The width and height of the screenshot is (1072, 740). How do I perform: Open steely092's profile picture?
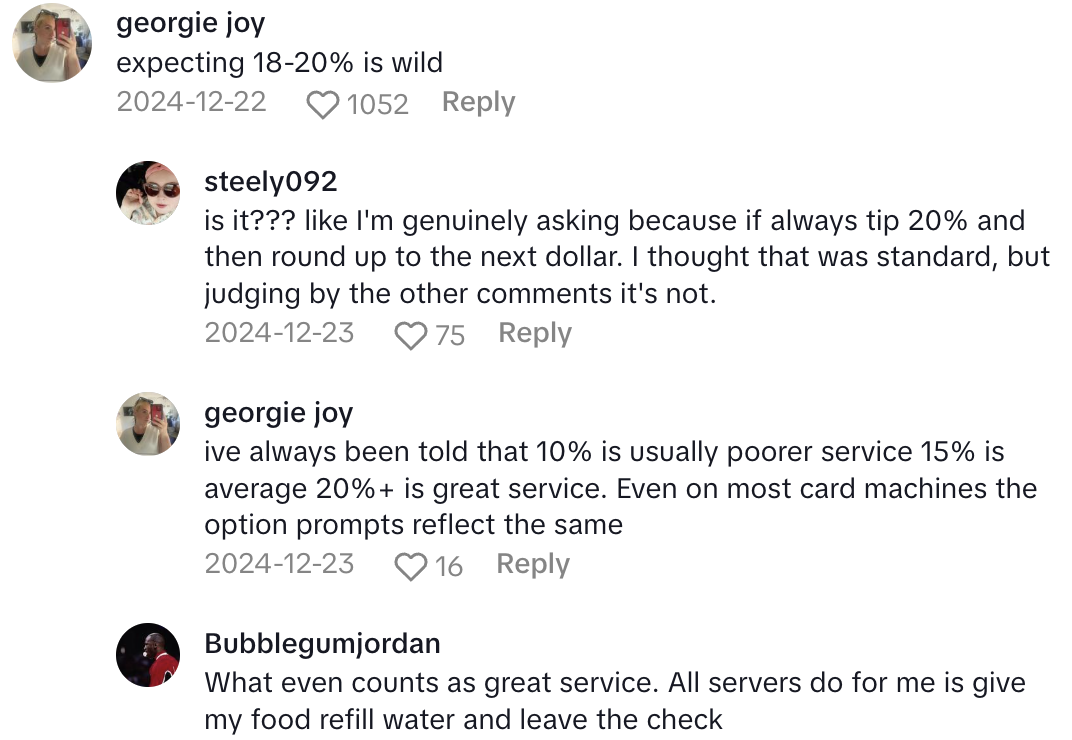pos(148,192)
